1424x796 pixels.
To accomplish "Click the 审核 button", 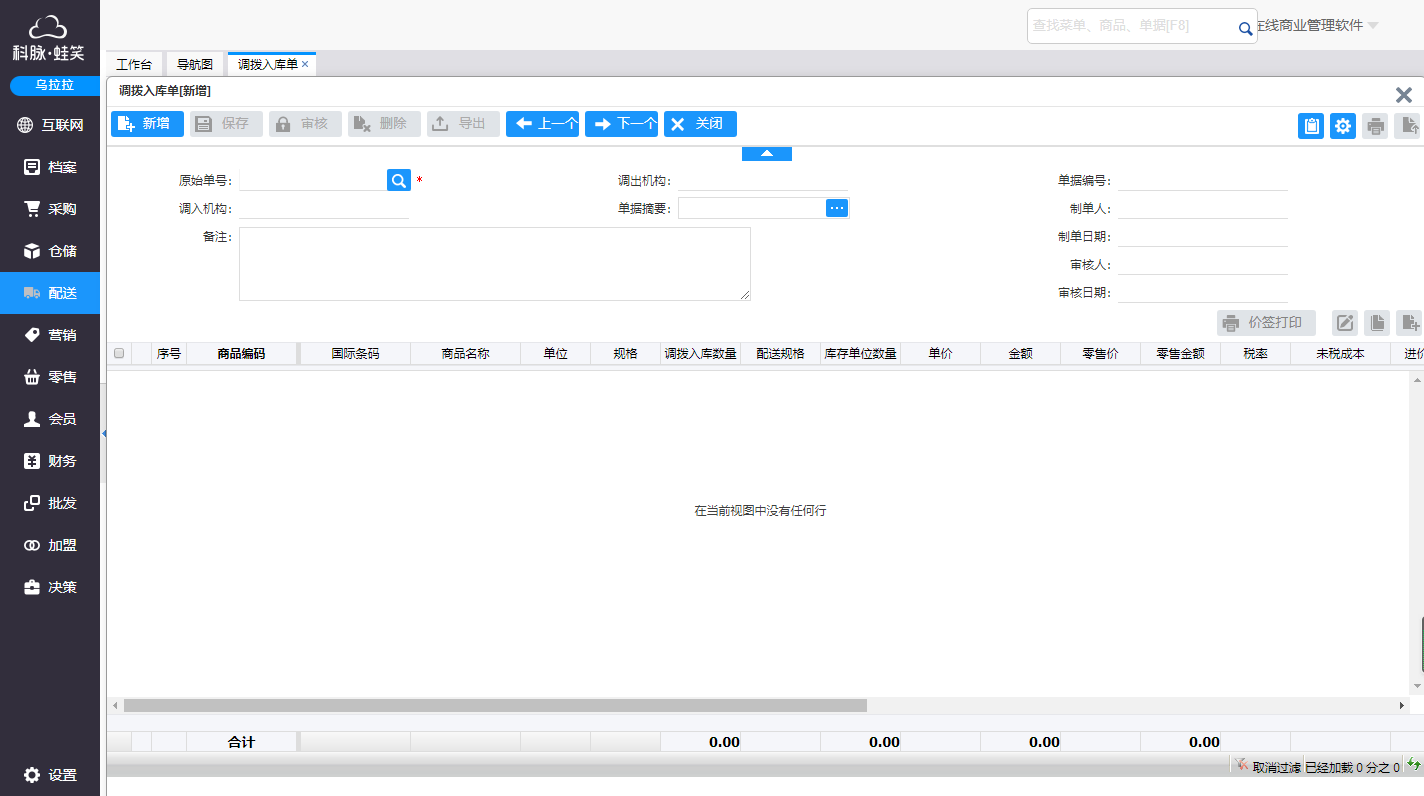I will pyautogui.click(x=305, y=124).
